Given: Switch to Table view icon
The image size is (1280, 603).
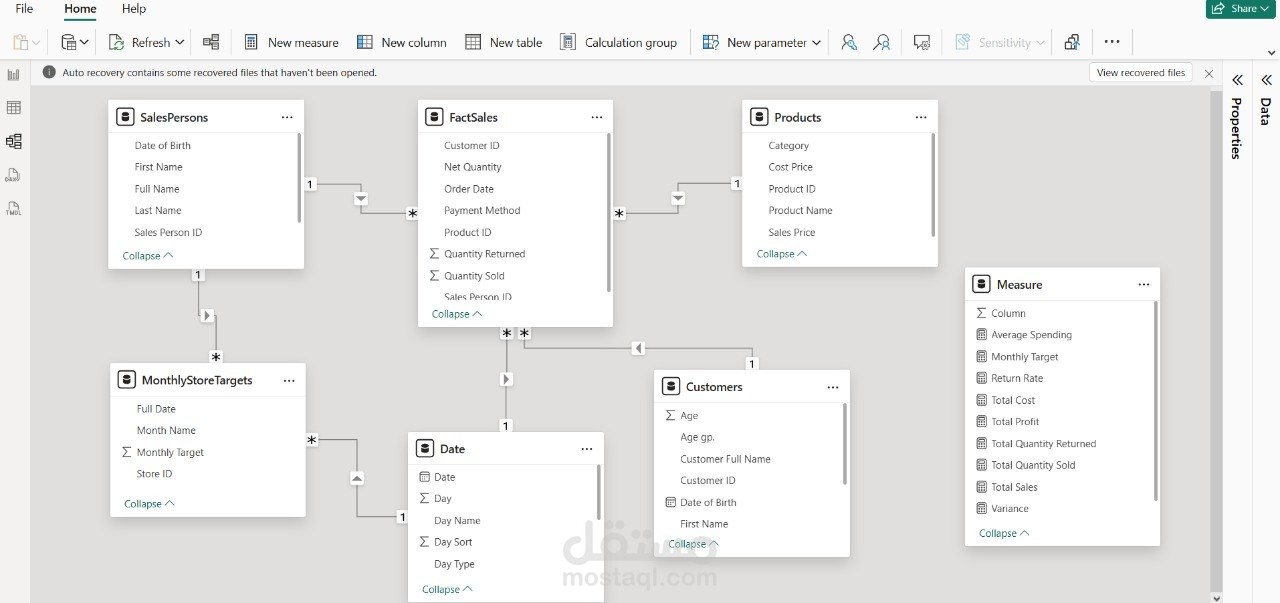Looking at the screenshot, I should click(x=14, y=108).
